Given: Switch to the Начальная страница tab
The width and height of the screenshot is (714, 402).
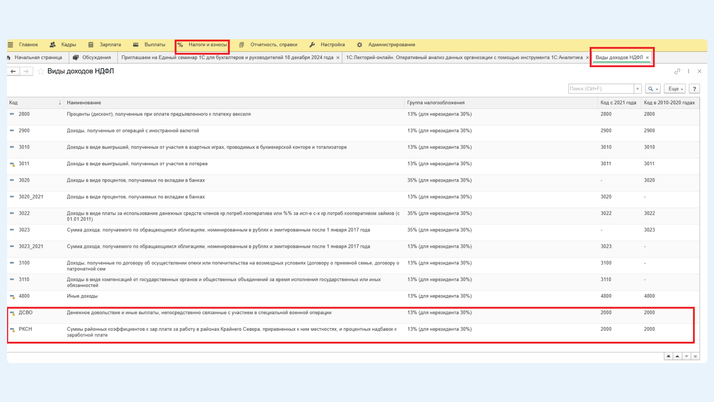Looking at the screenshot, I should (36, 58).
